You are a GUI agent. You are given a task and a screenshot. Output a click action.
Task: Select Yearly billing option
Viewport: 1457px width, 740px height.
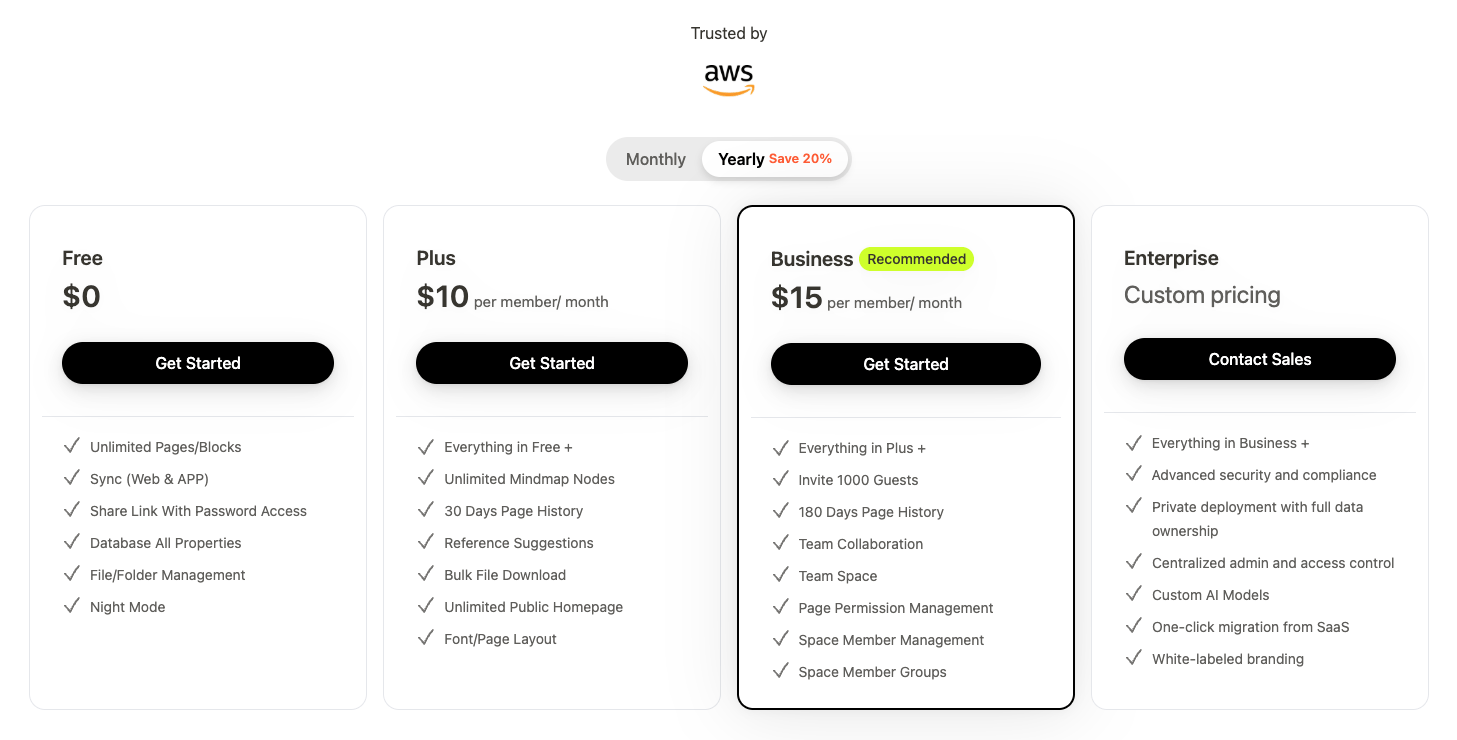pos(741,159)
